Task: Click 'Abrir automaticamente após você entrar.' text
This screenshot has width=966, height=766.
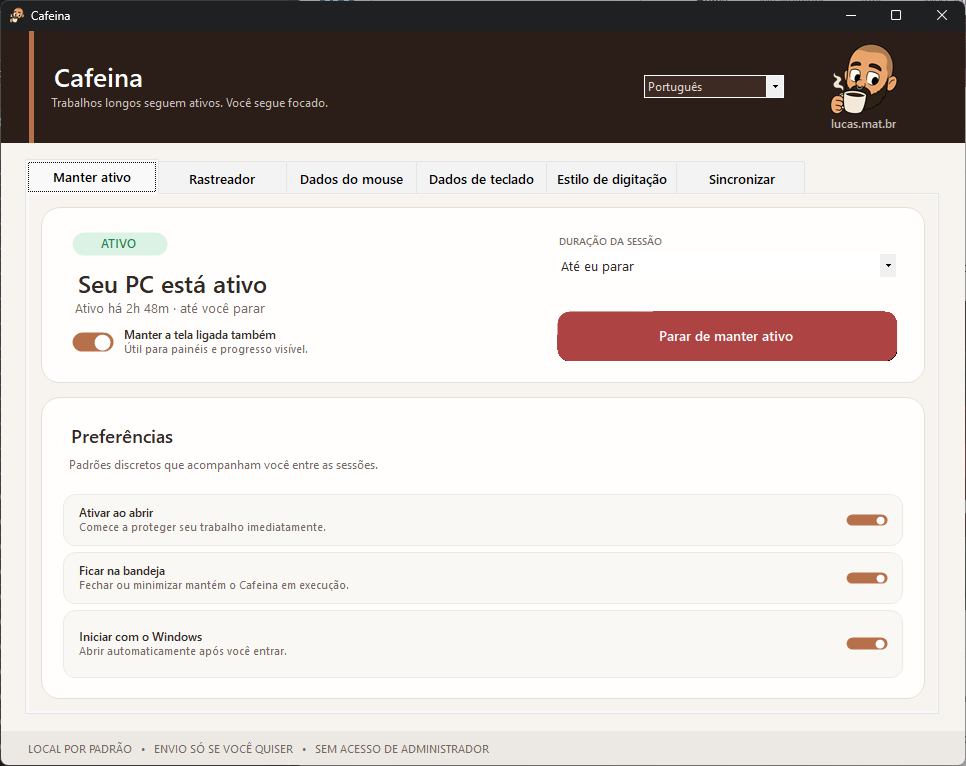Action: pos(183,651)
